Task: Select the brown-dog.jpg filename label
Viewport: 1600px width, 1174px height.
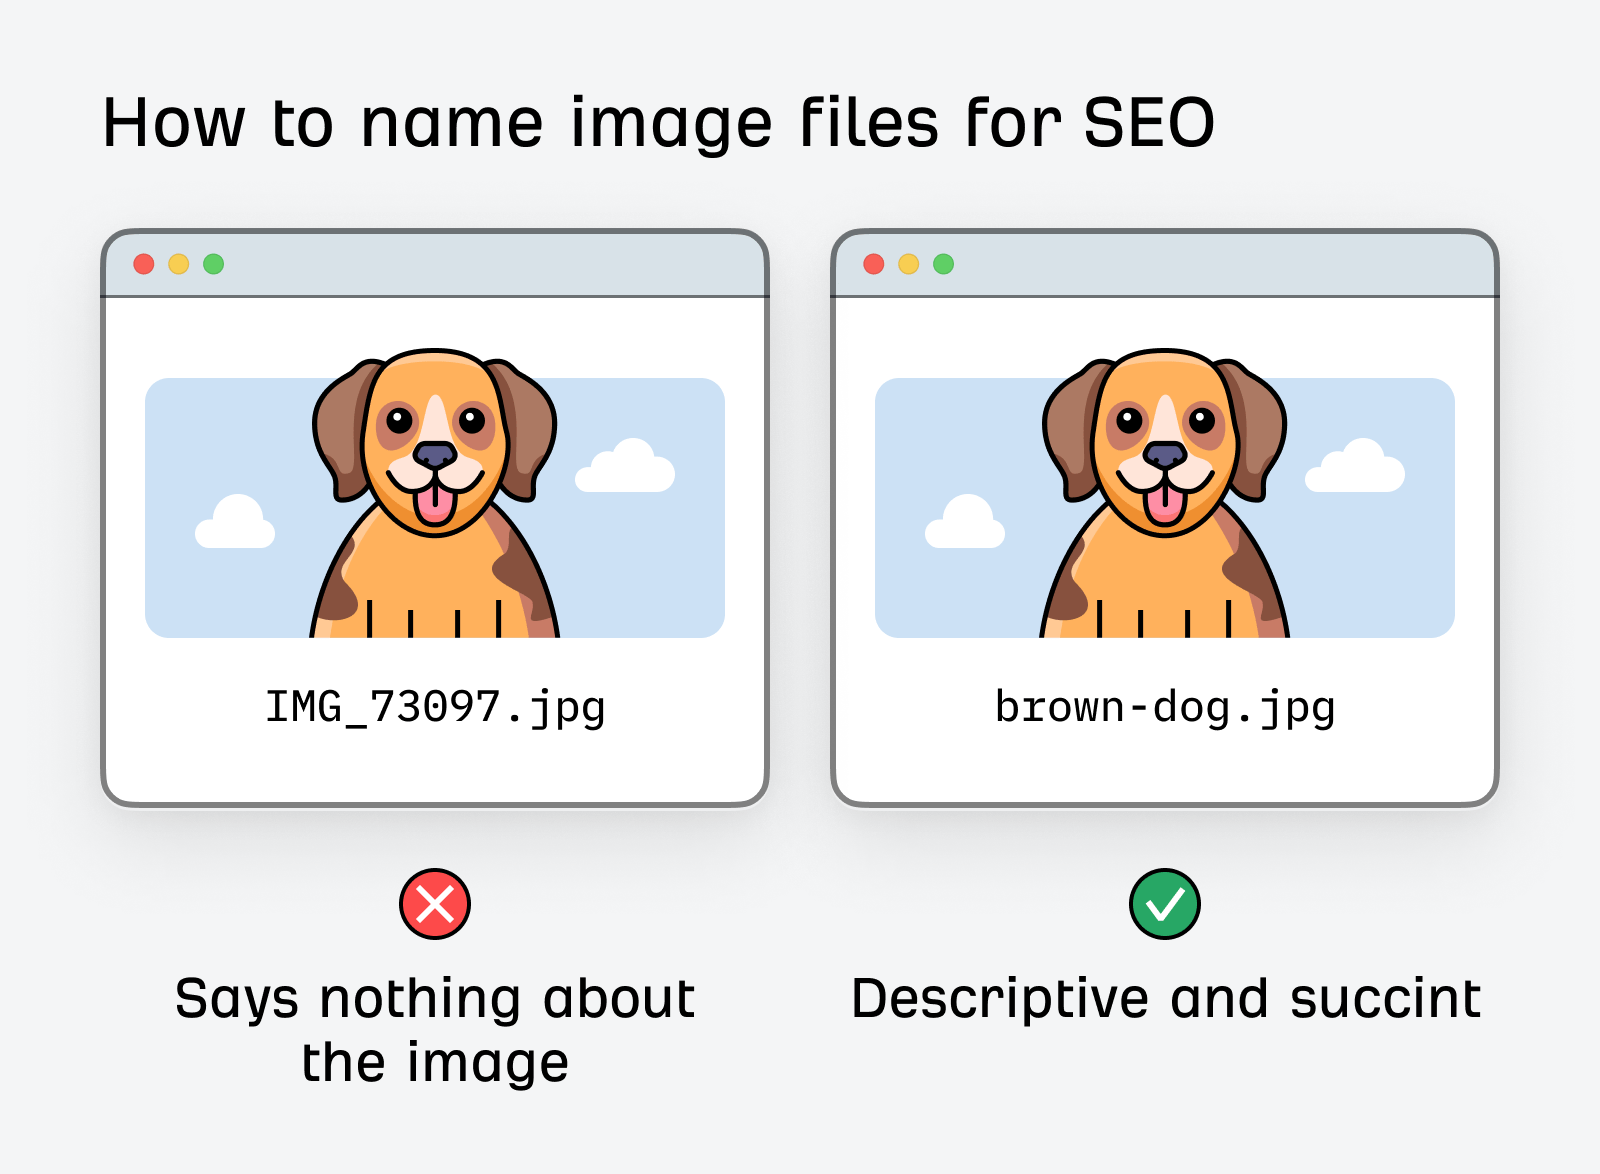Action: tap(1164, 707)
